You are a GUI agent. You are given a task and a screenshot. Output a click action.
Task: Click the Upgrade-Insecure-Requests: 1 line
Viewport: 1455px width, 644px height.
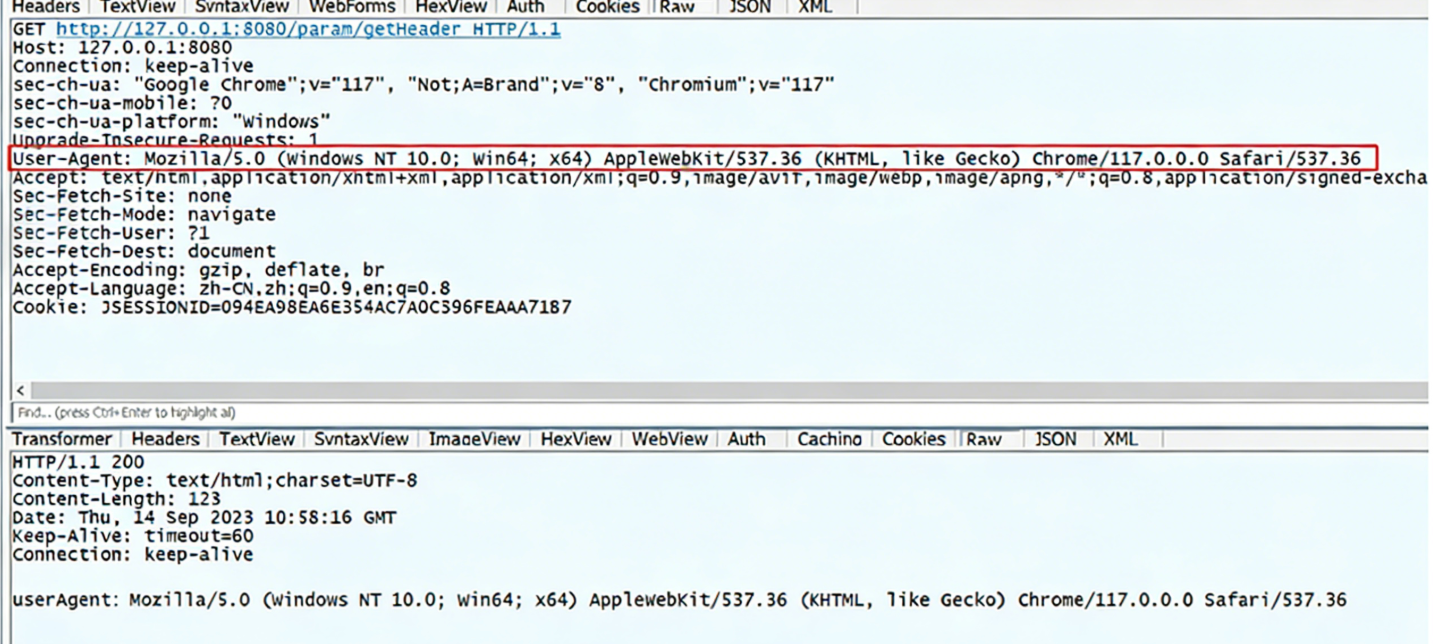point(166,140)
